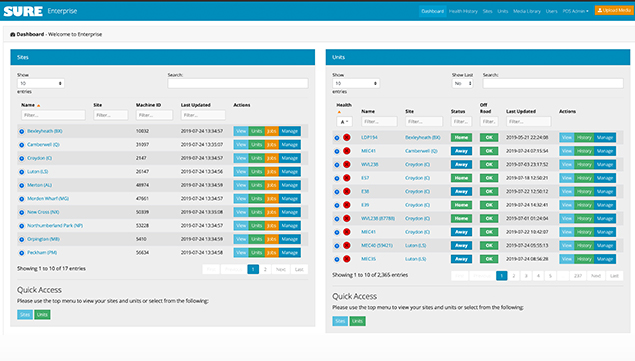Click red health icon for unit LDP194
This screenshot has width=635, height=361.
(347, 137)
